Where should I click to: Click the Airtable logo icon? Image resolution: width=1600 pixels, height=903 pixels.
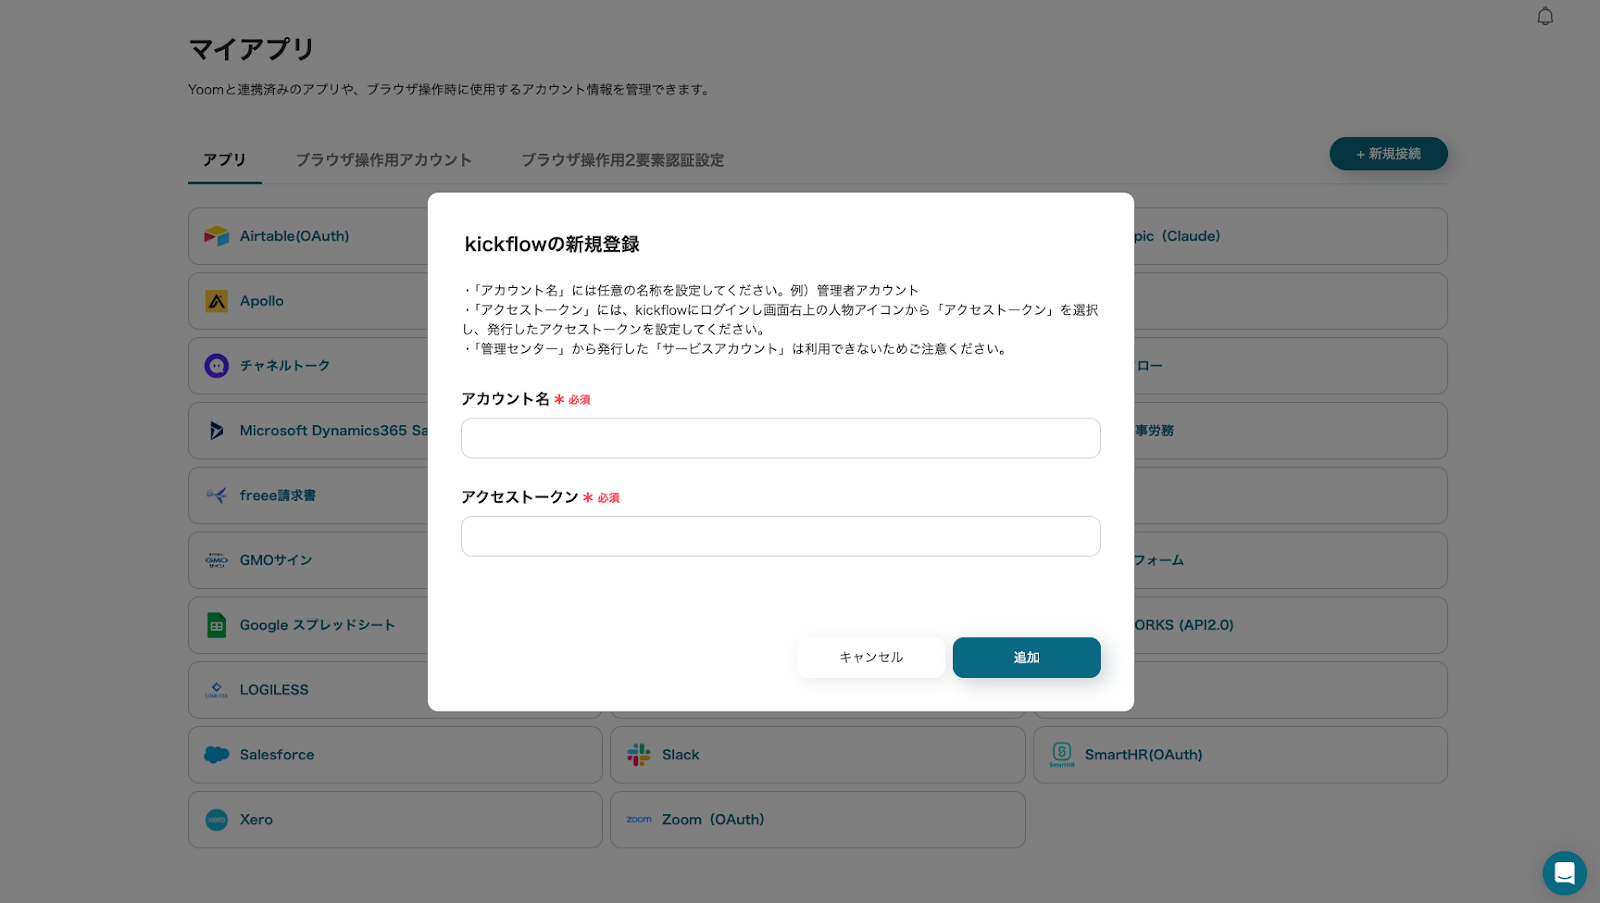216,236
